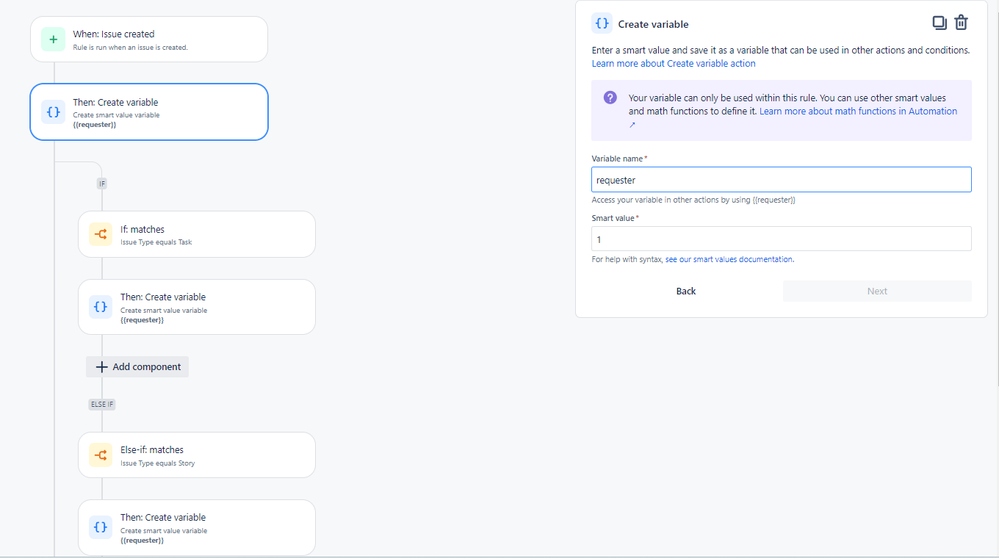
Task: Click the braces icon under Issue Type equals Task
Action: click(101, 307)
